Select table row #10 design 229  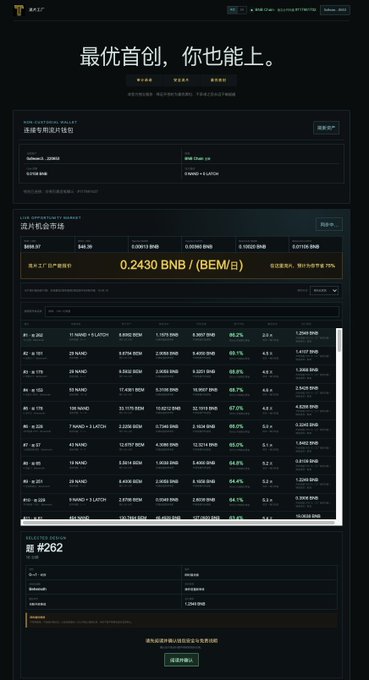click(x=178, y=502)
